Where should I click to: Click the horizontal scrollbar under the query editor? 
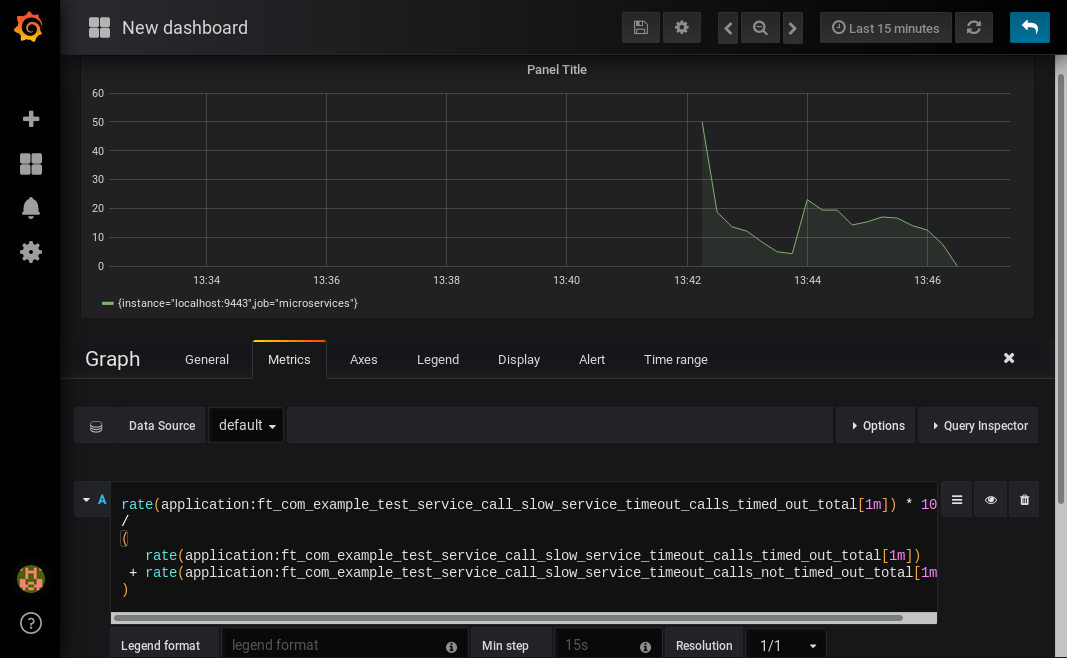click(x=508, y=618)
